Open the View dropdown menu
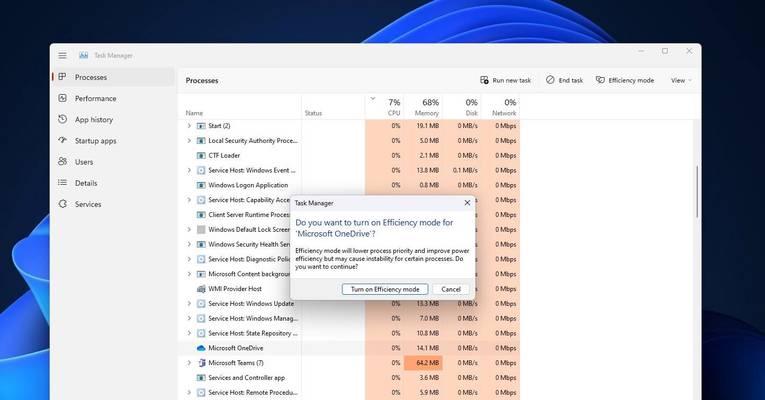This screenshot has height=400, width=765. point(681,80)
